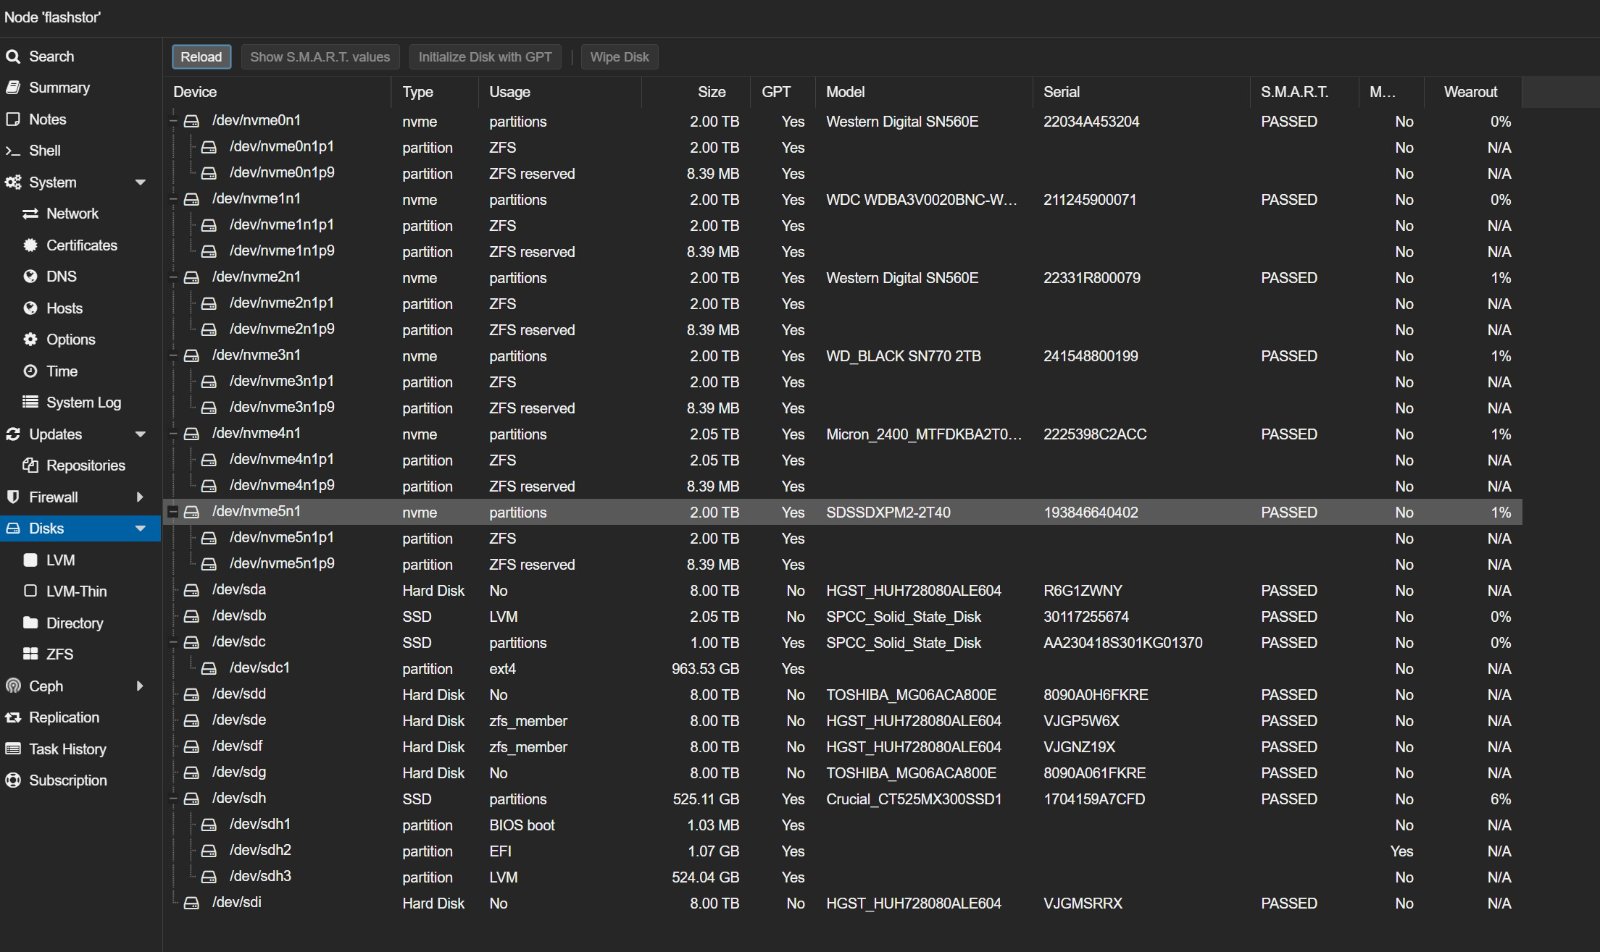Screen dimensions: 1600x952
Task: Sort by the Size column header
Action: pos(695,92)
